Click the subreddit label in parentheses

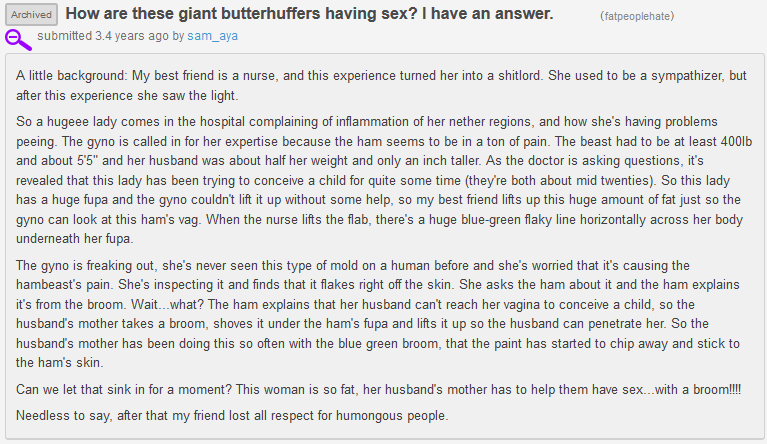coord(637,16)
